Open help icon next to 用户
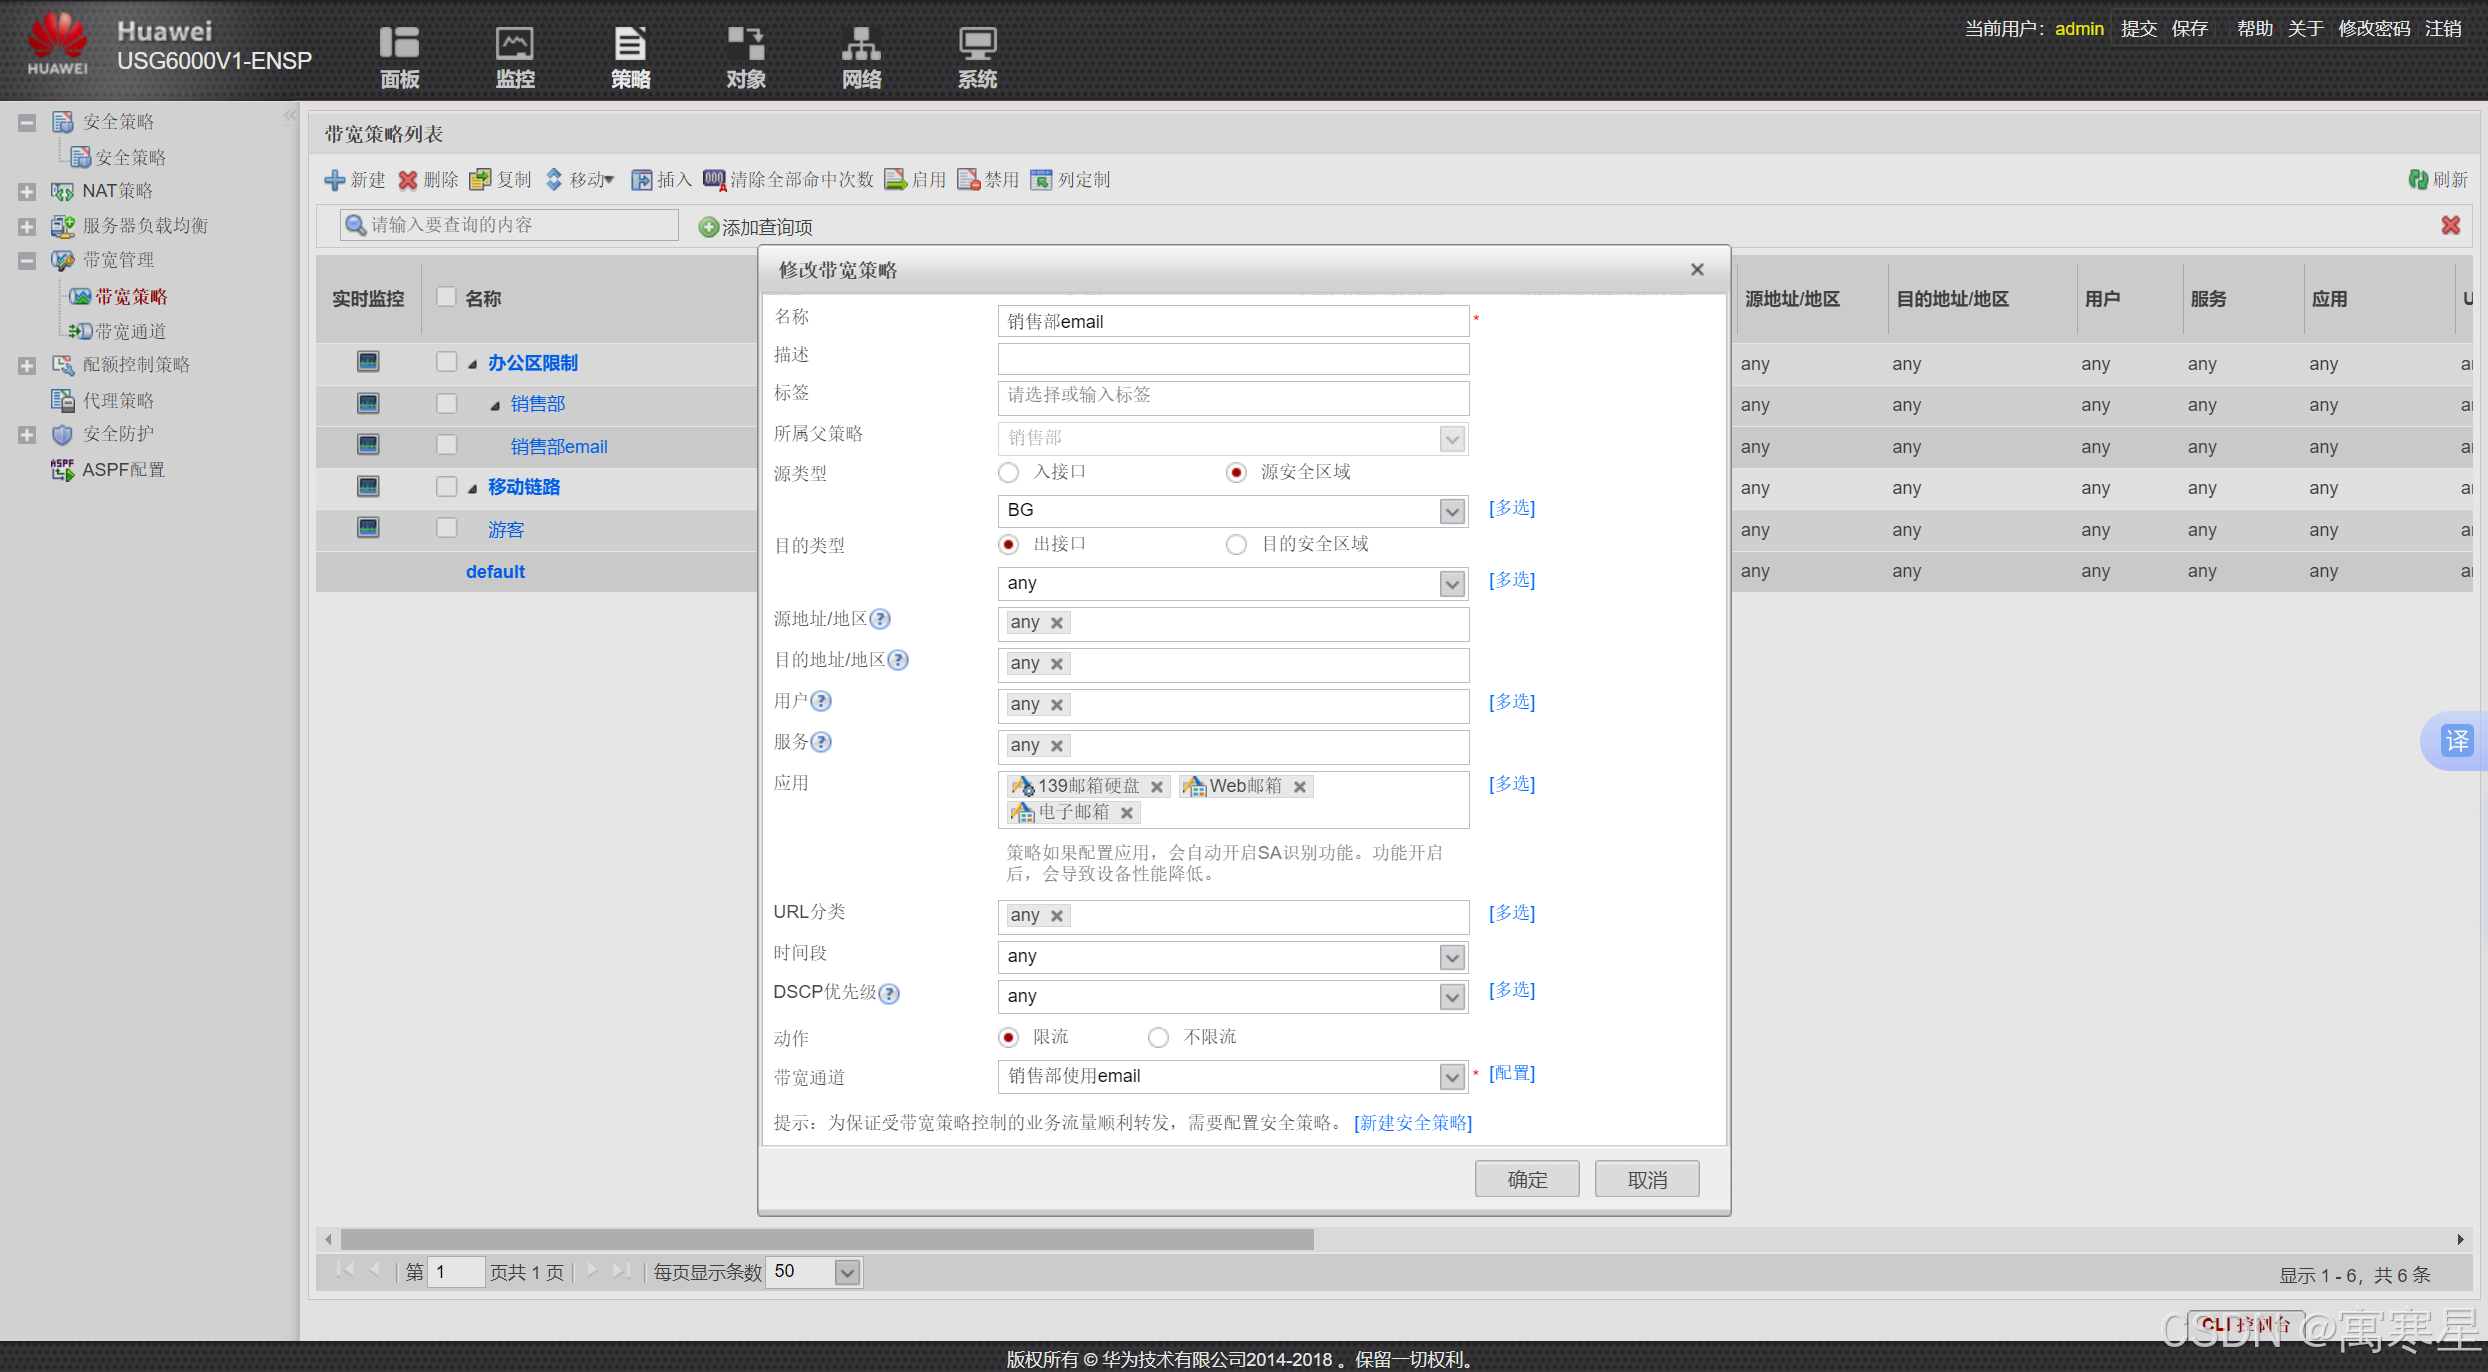This screenshot has width=2488, height=1372. pyautogui.click(x=821, y=701)
